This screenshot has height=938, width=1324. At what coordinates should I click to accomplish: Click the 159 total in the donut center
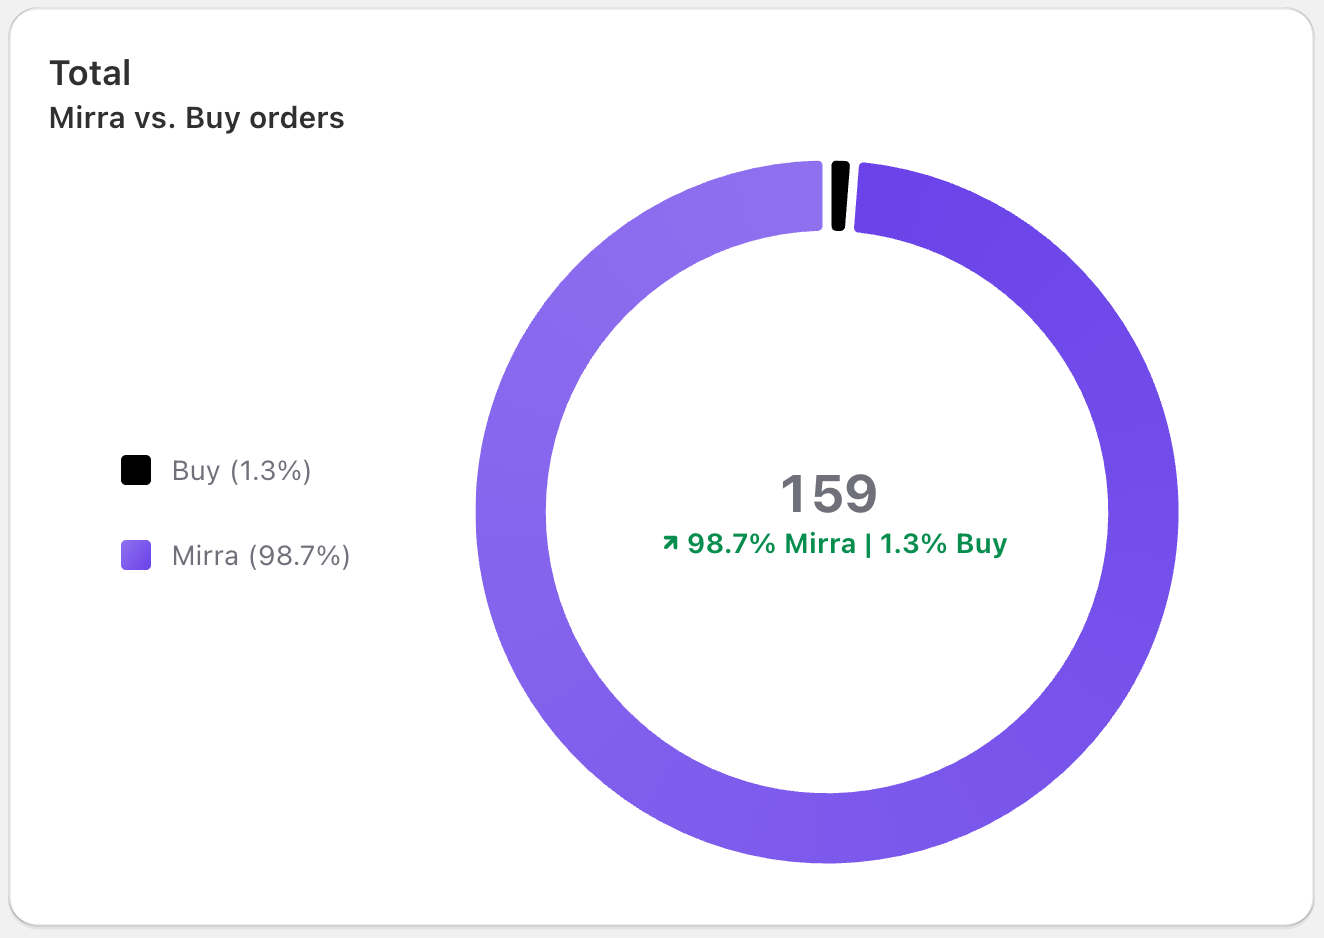[x=828, y=493]
